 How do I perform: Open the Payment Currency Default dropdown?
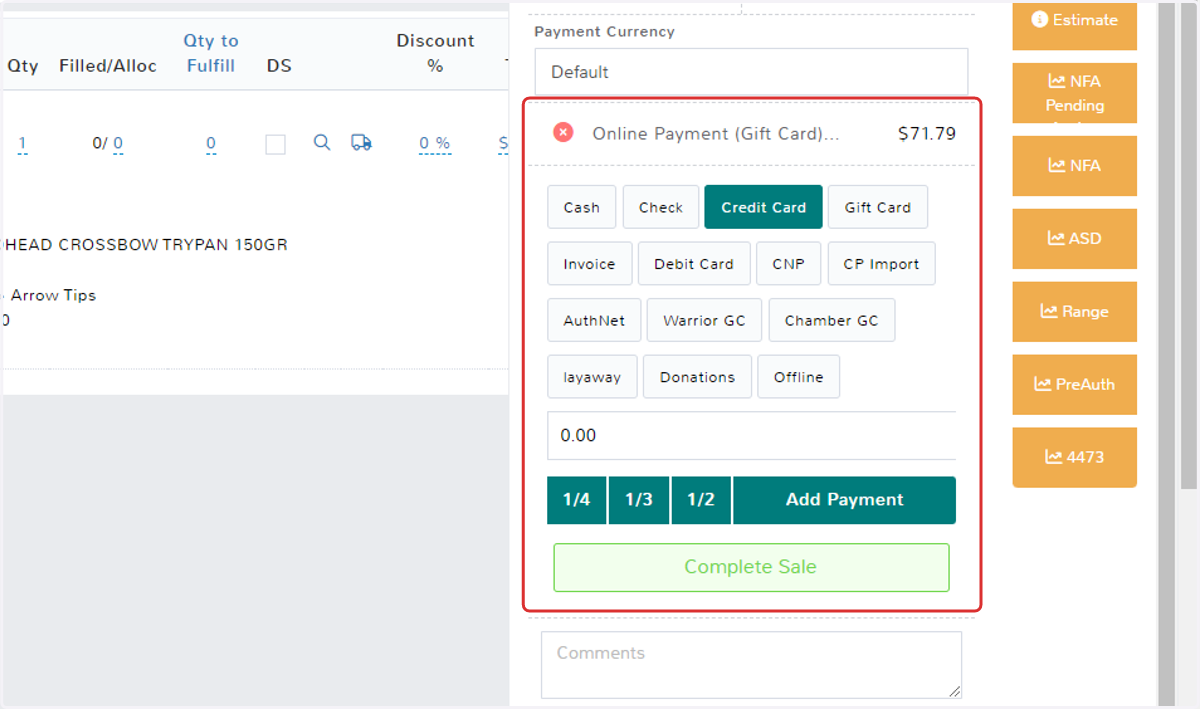tap(751, 72)
